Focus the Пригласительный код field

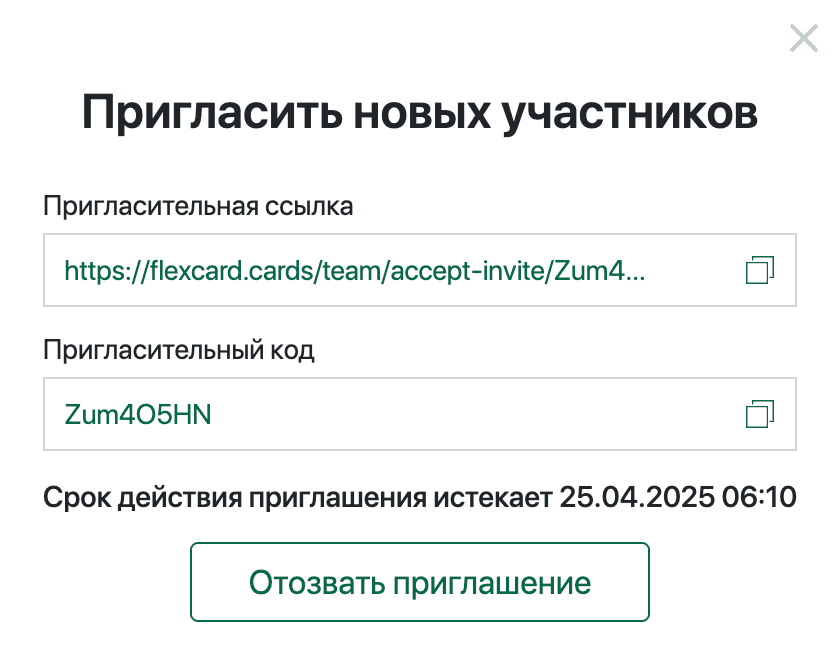(420, 414)
